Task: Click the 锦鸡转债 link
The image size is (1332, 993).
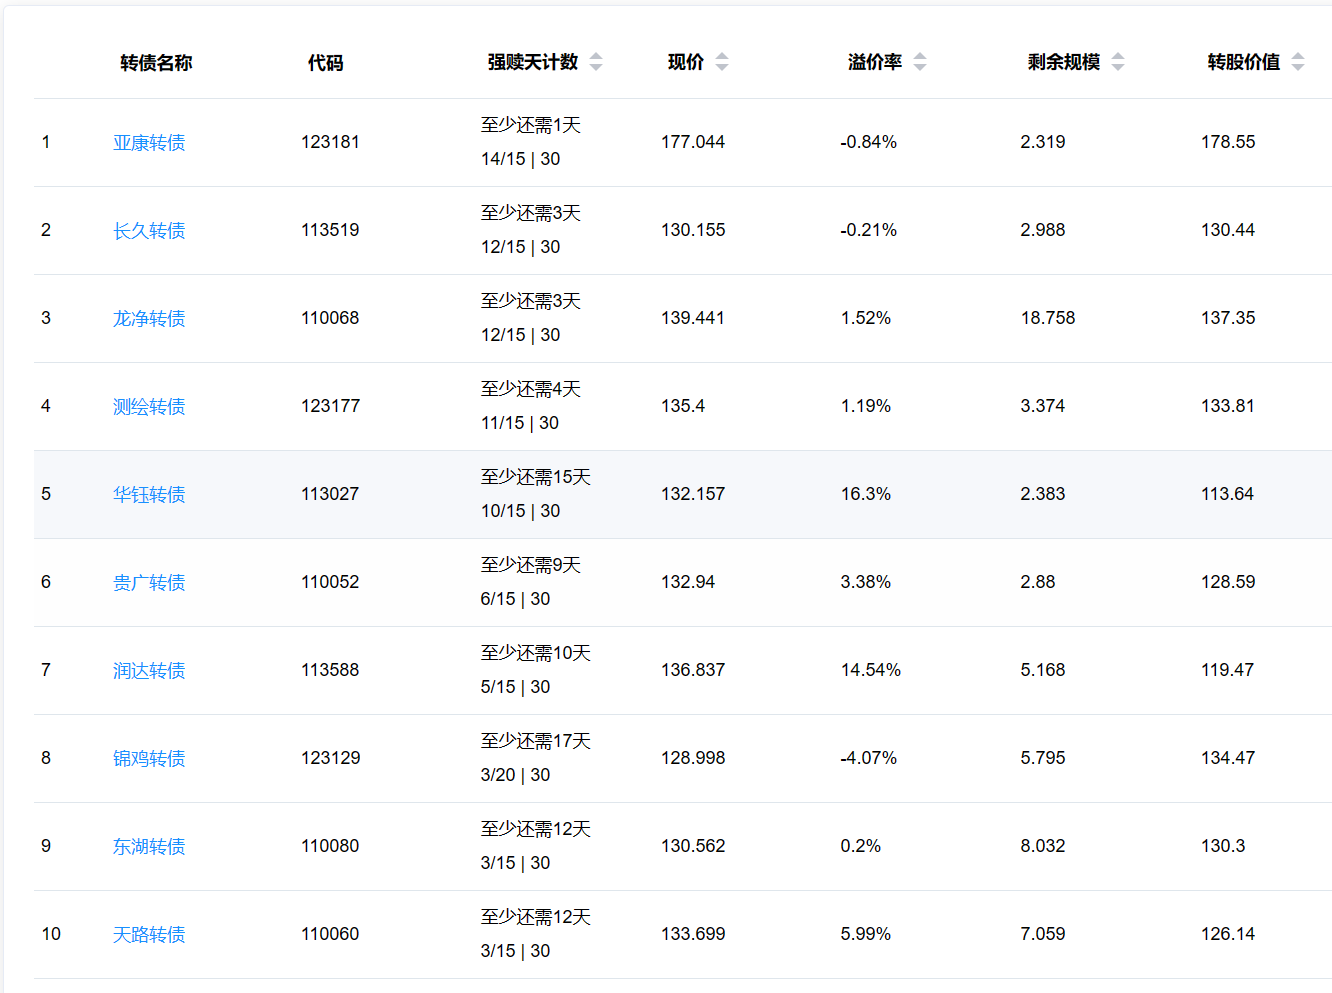Action: [x=149, y=759]
